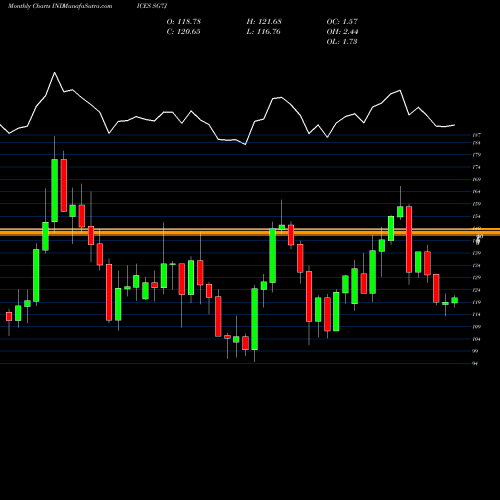Select the 159 price axis label

tap(477, 204)
